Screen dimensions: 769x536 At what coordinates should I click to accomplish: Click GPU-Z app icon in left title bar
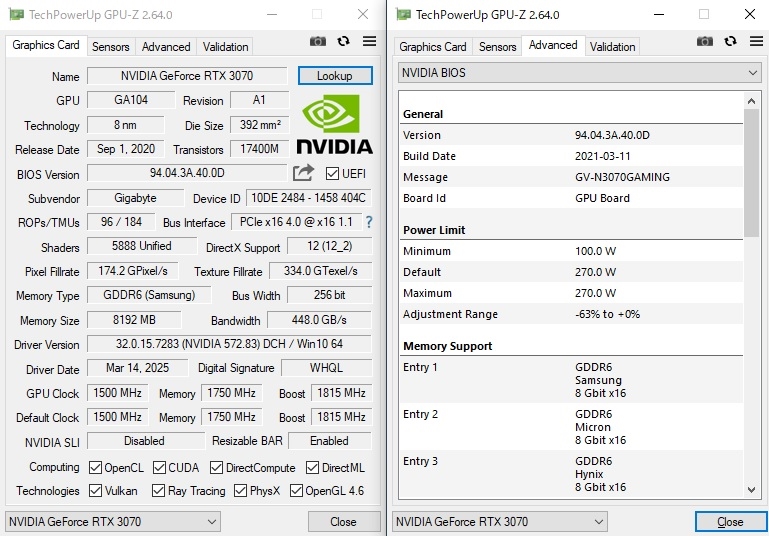pyautogui.click(x=17, y=14)
